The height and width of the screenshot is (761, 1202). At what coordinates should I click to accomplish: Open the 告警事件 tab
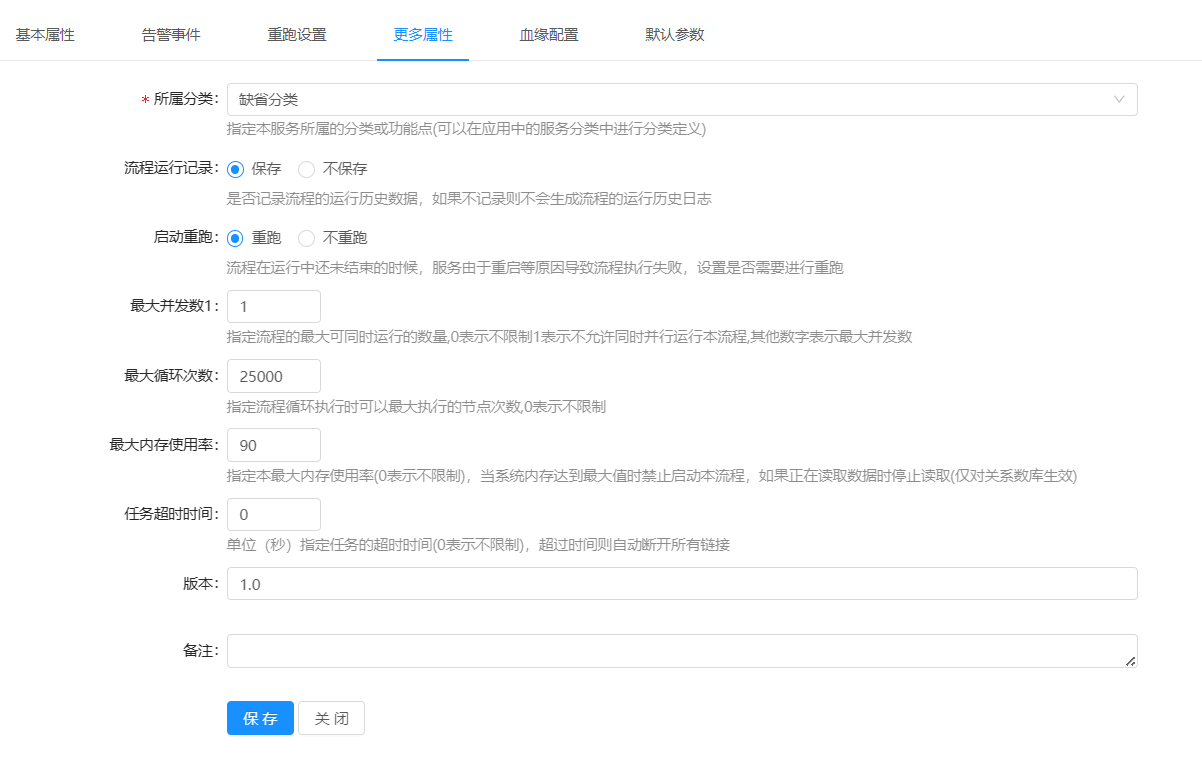171,35
